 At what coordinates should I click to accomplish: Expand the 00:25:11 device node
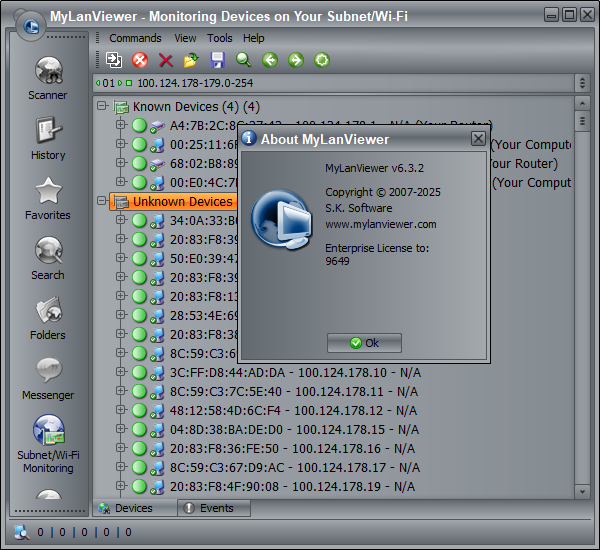tap(121, 143)
